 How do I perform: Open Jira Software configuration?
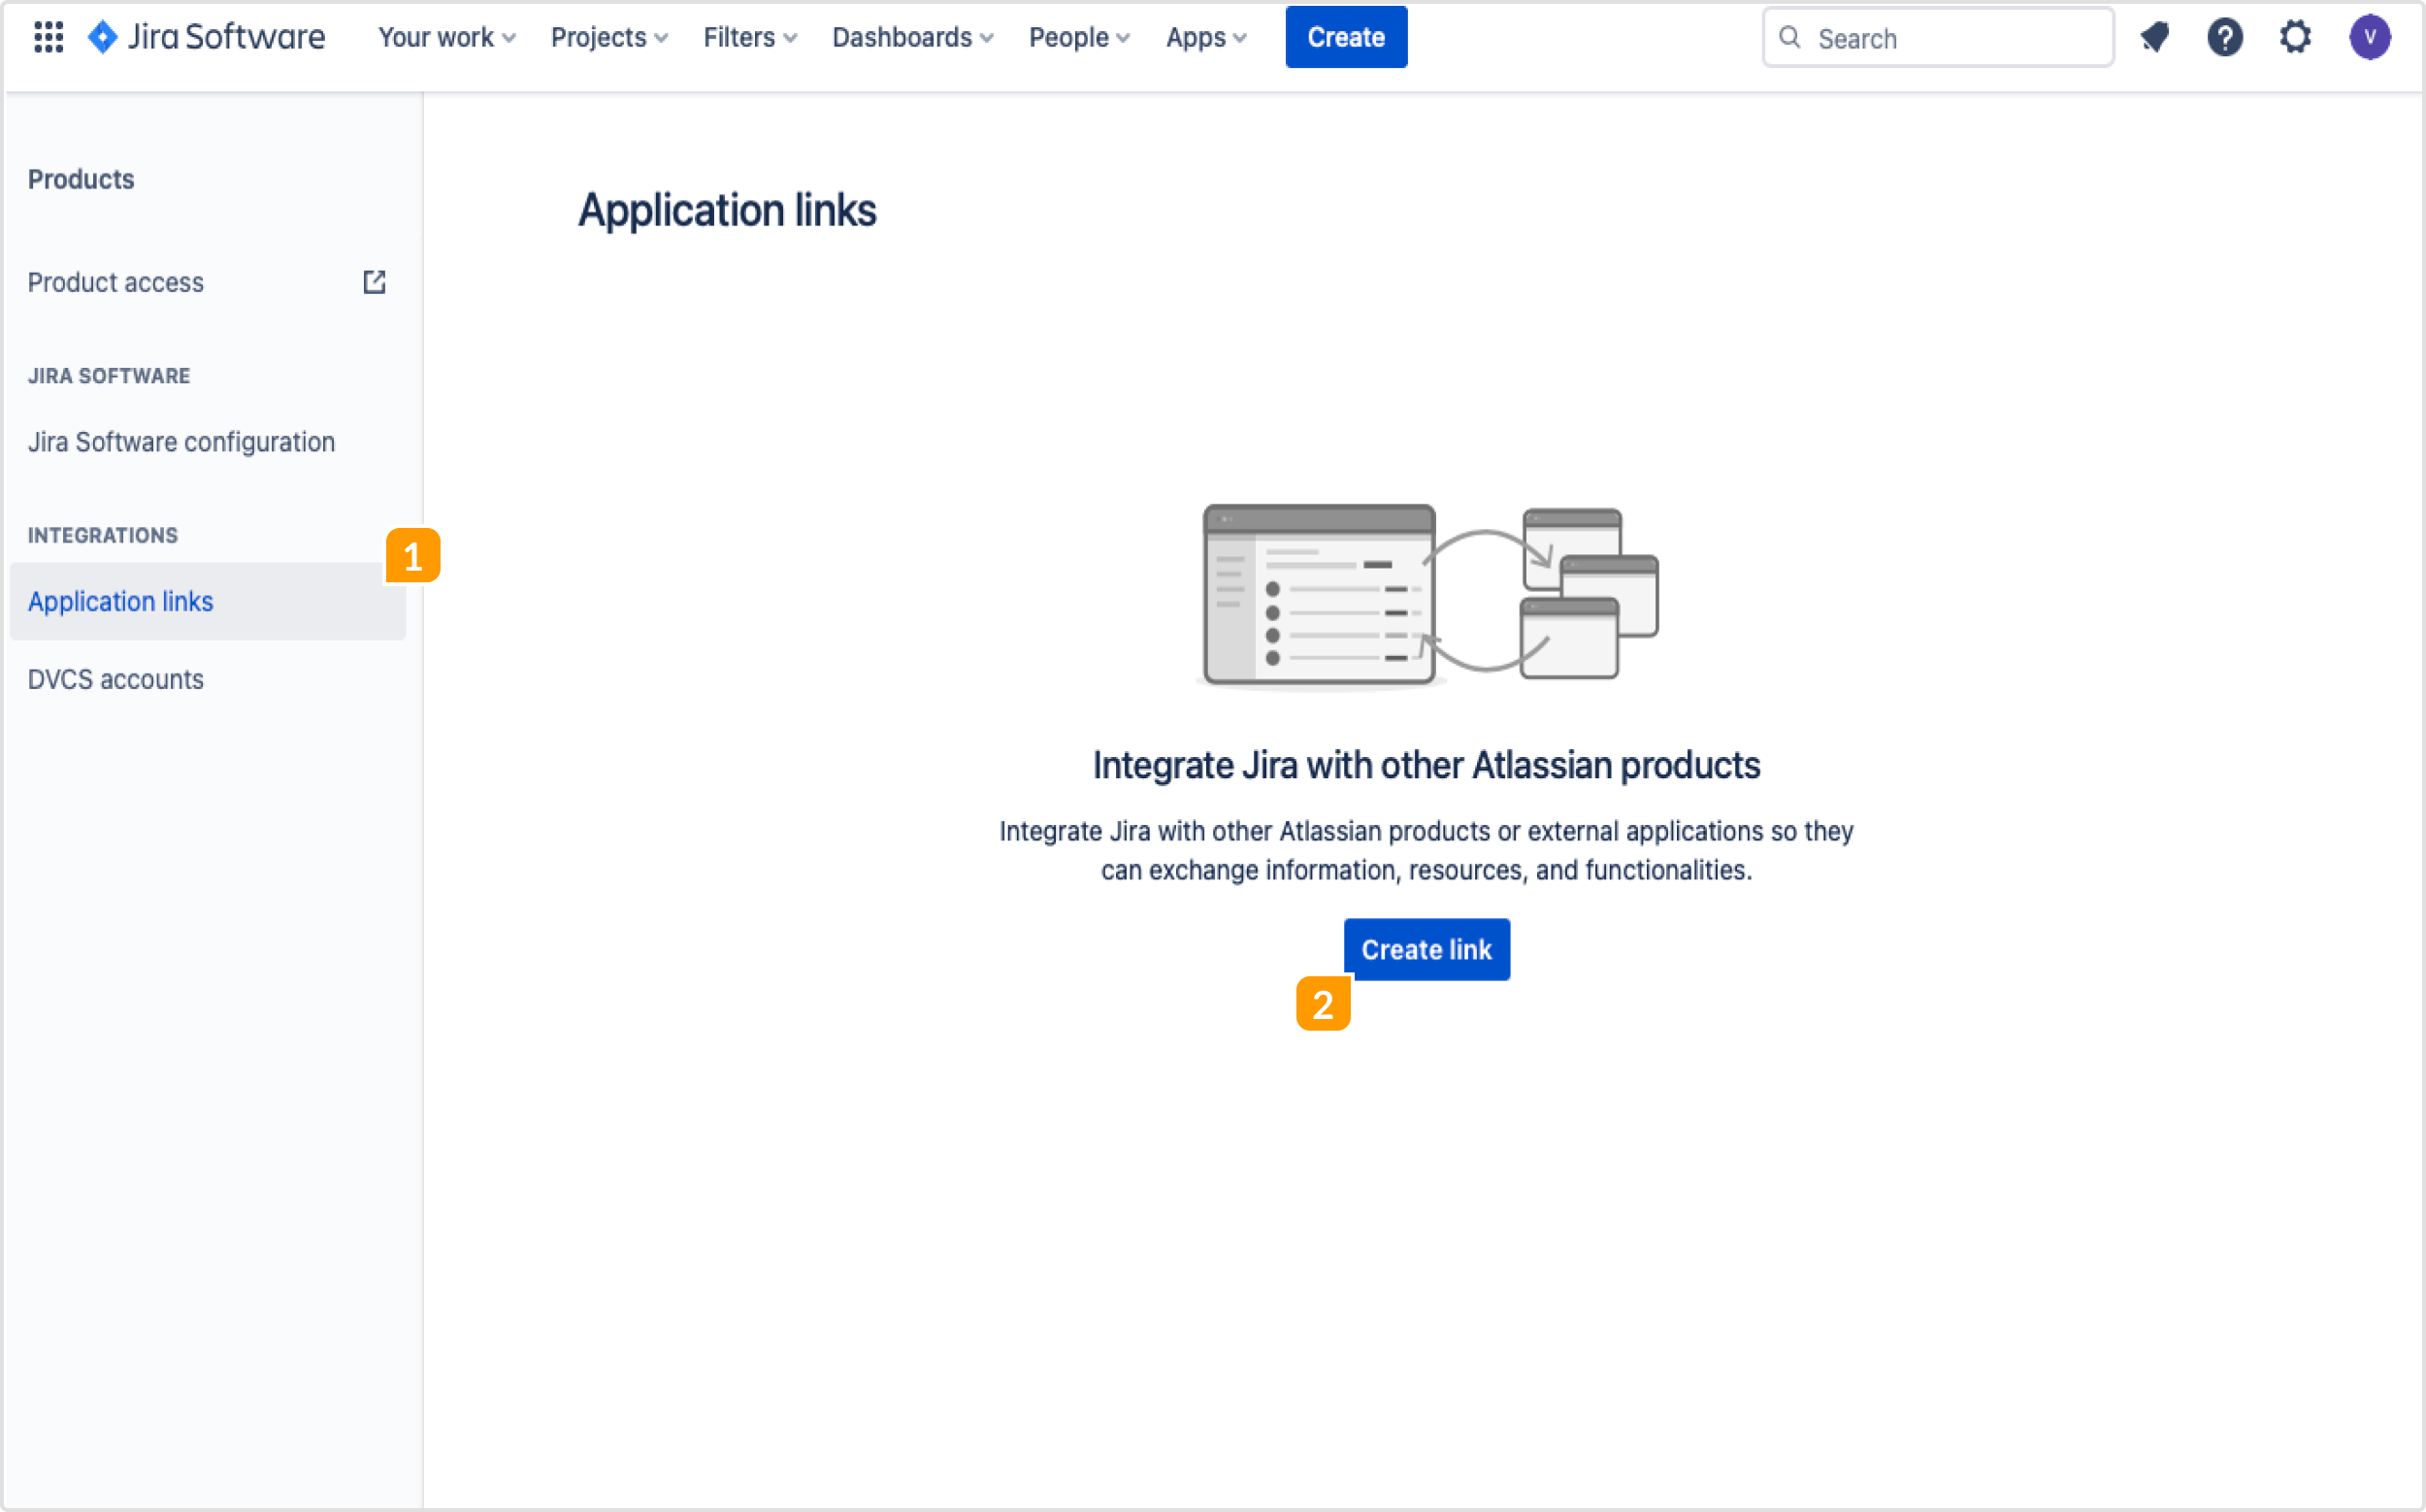pos(181,441)
